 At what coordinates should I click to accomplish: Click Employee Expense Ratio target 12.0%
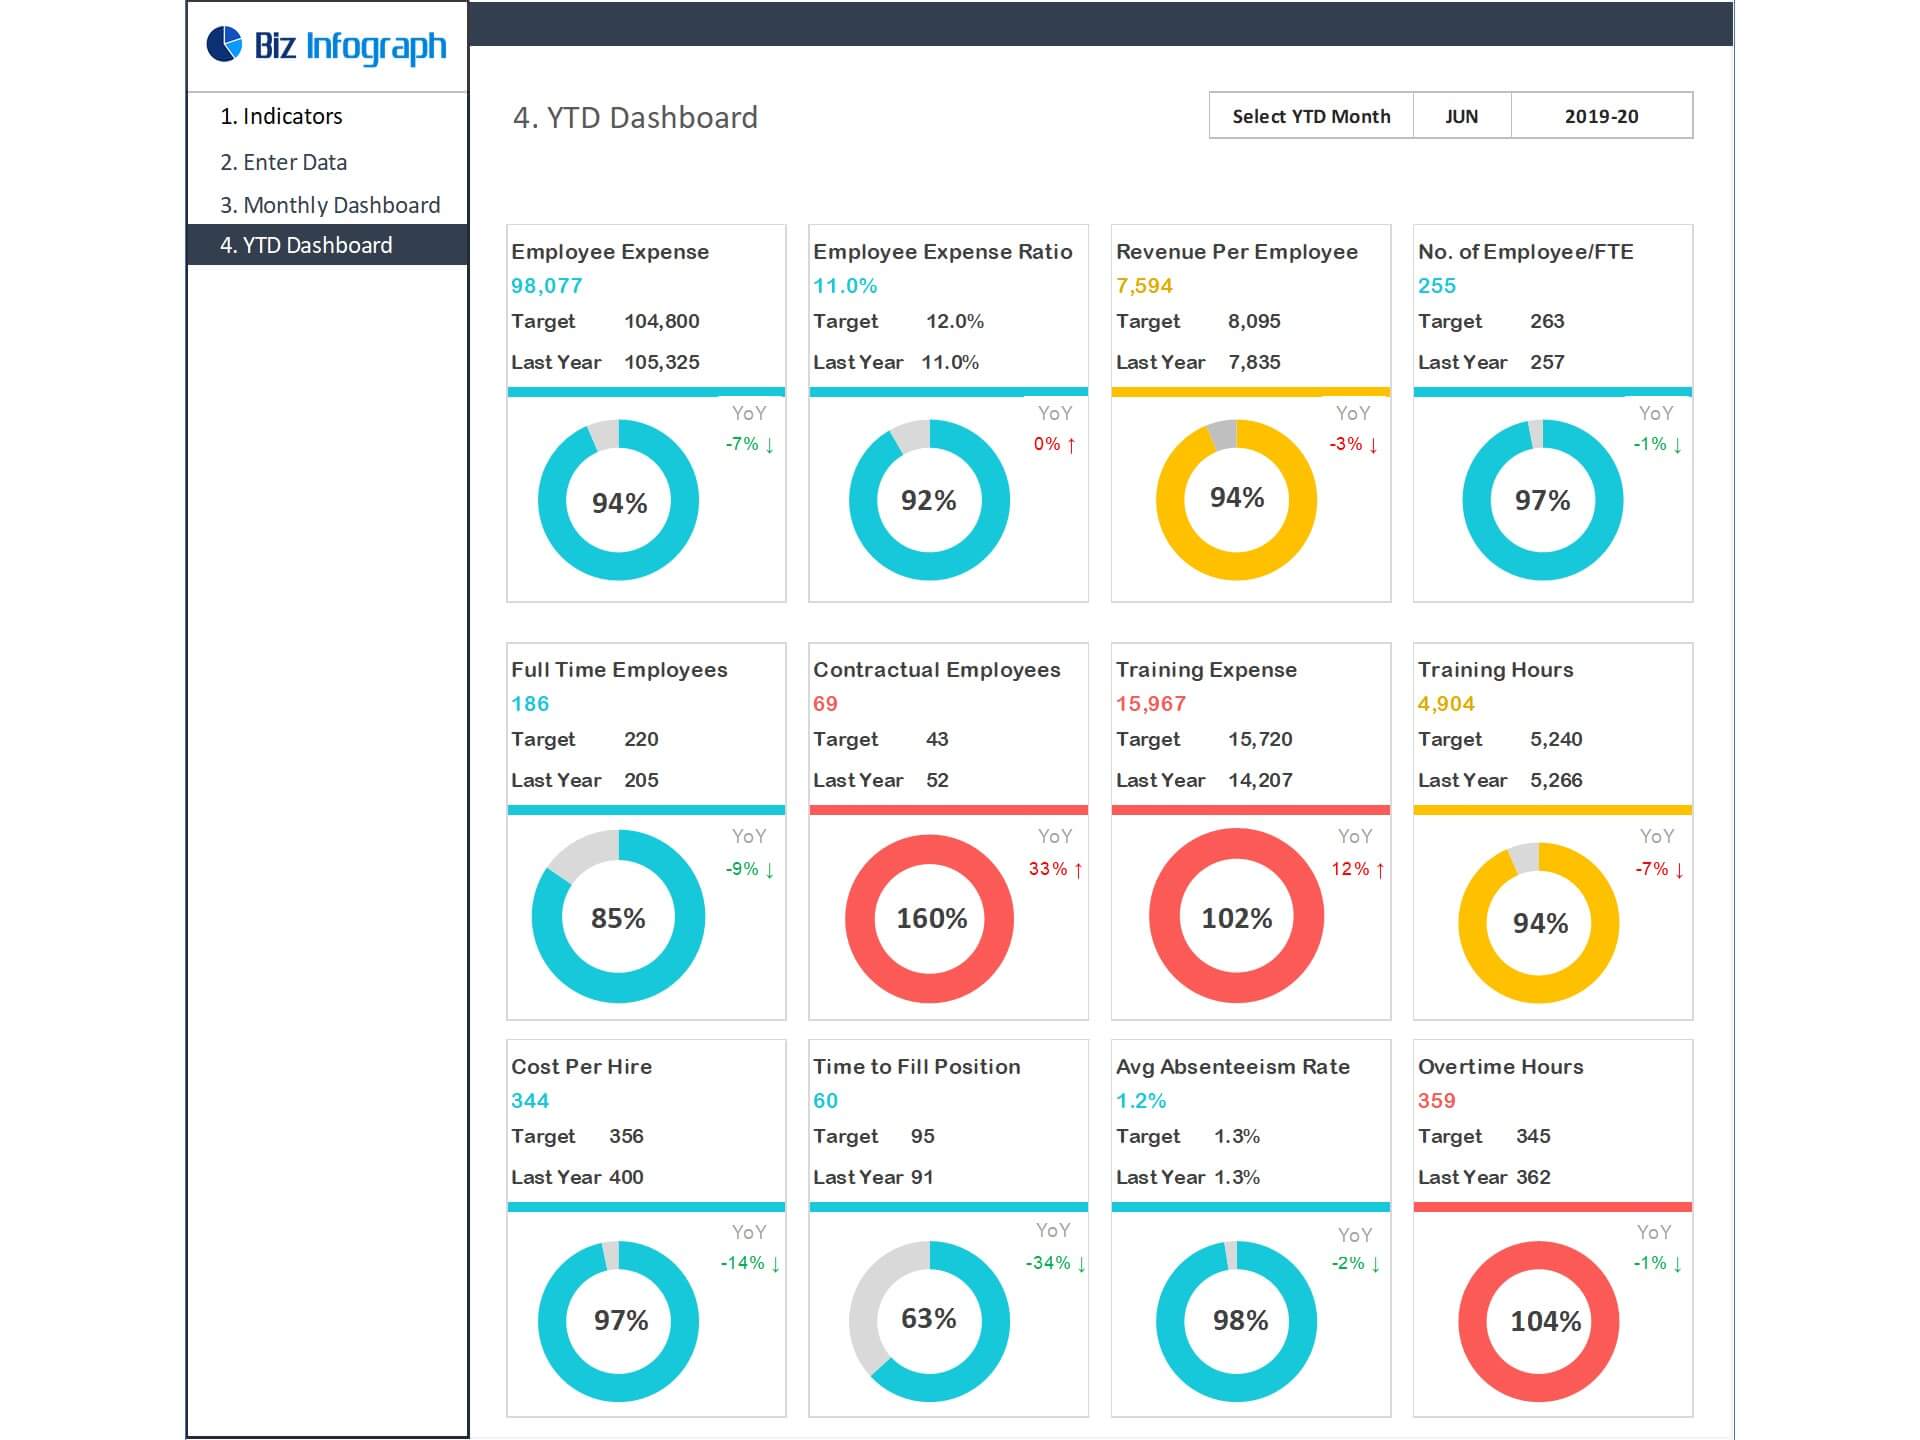click(955, 322)
